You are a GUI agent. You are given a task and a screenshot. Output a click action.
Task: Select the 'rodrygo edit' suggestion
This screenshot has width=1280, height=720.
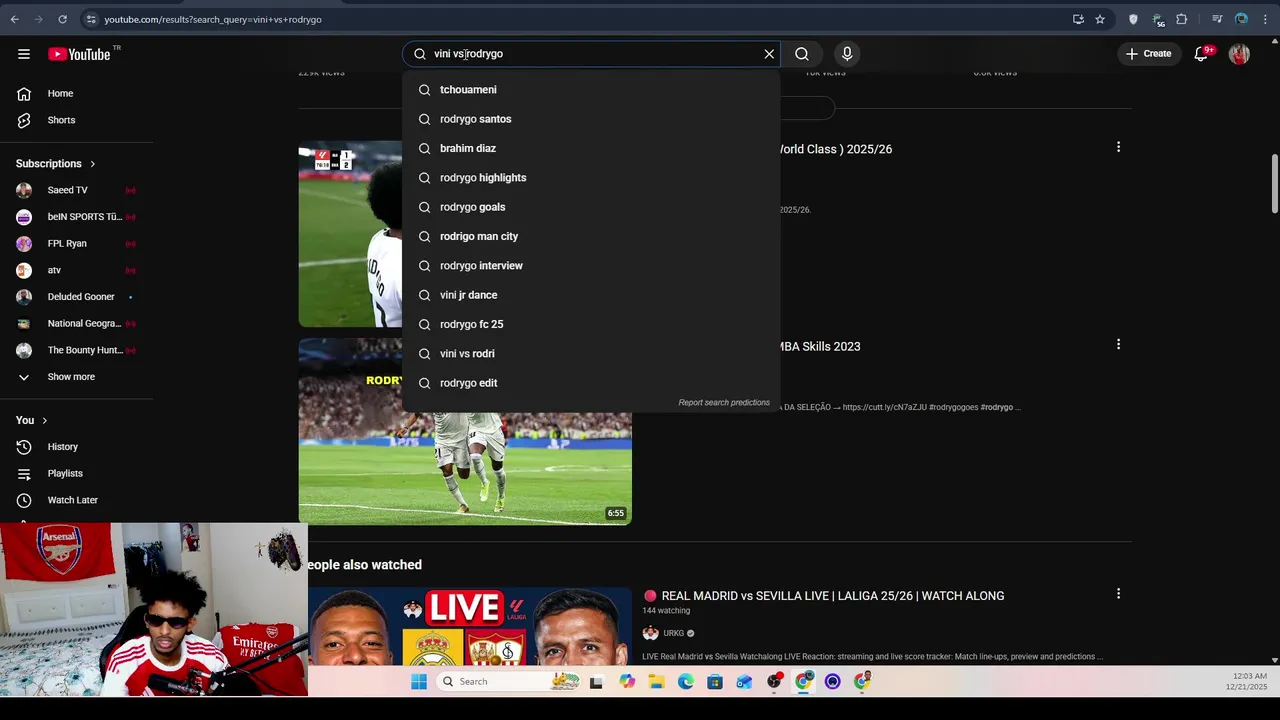click(591, 383)
